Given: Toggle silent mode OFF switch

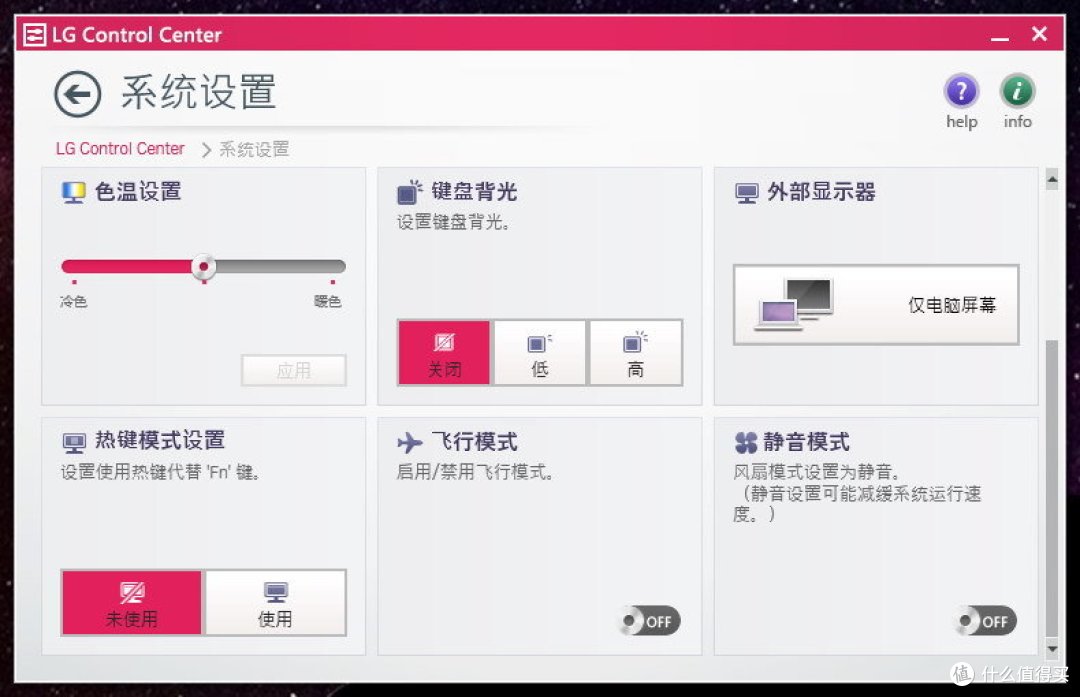Looking at the screenshot, I should pyautogui.click(x=986, y=621).
